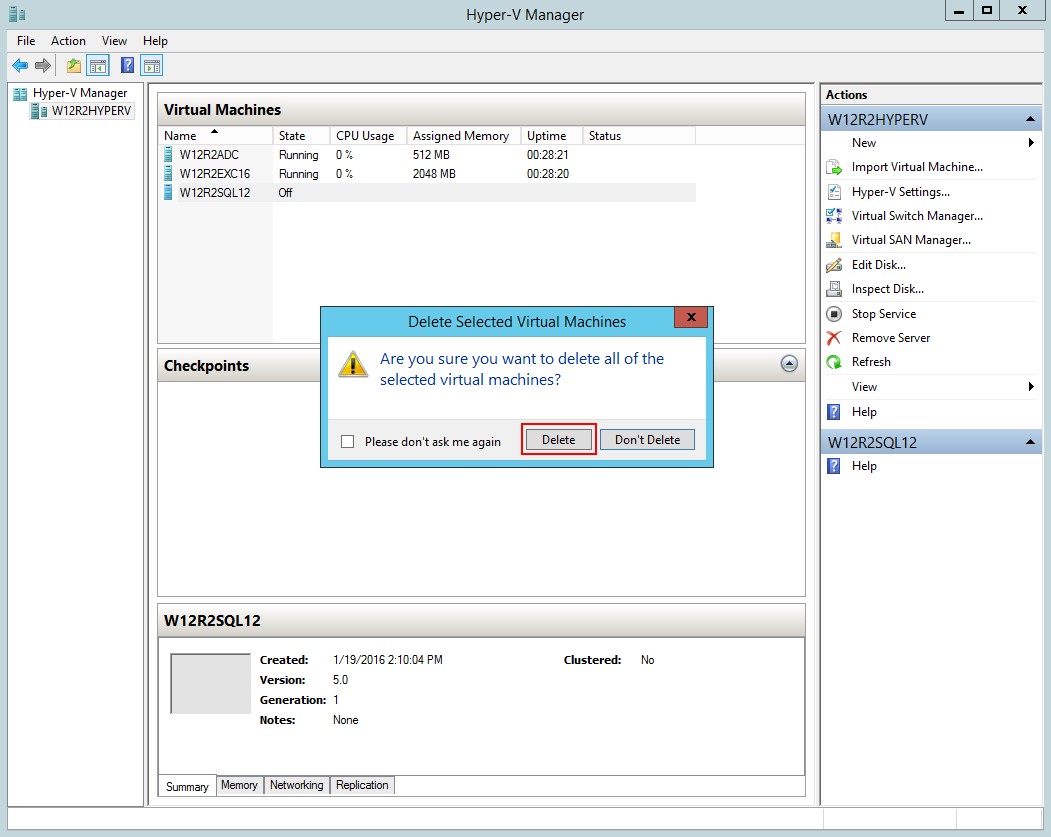Open the blue Help toolbar icon

tap(127, 66)
